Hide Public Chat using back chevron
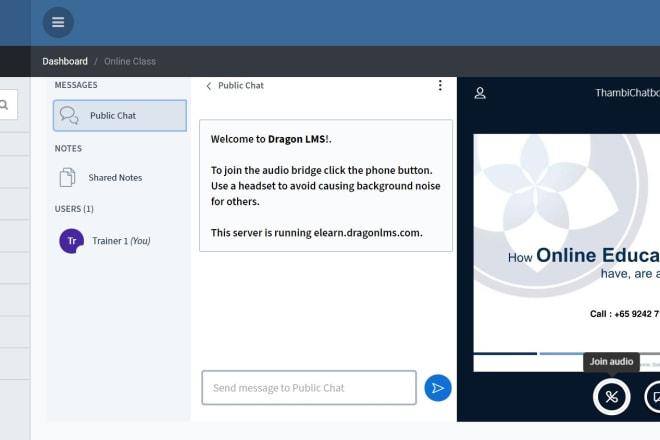 (209, 86)
